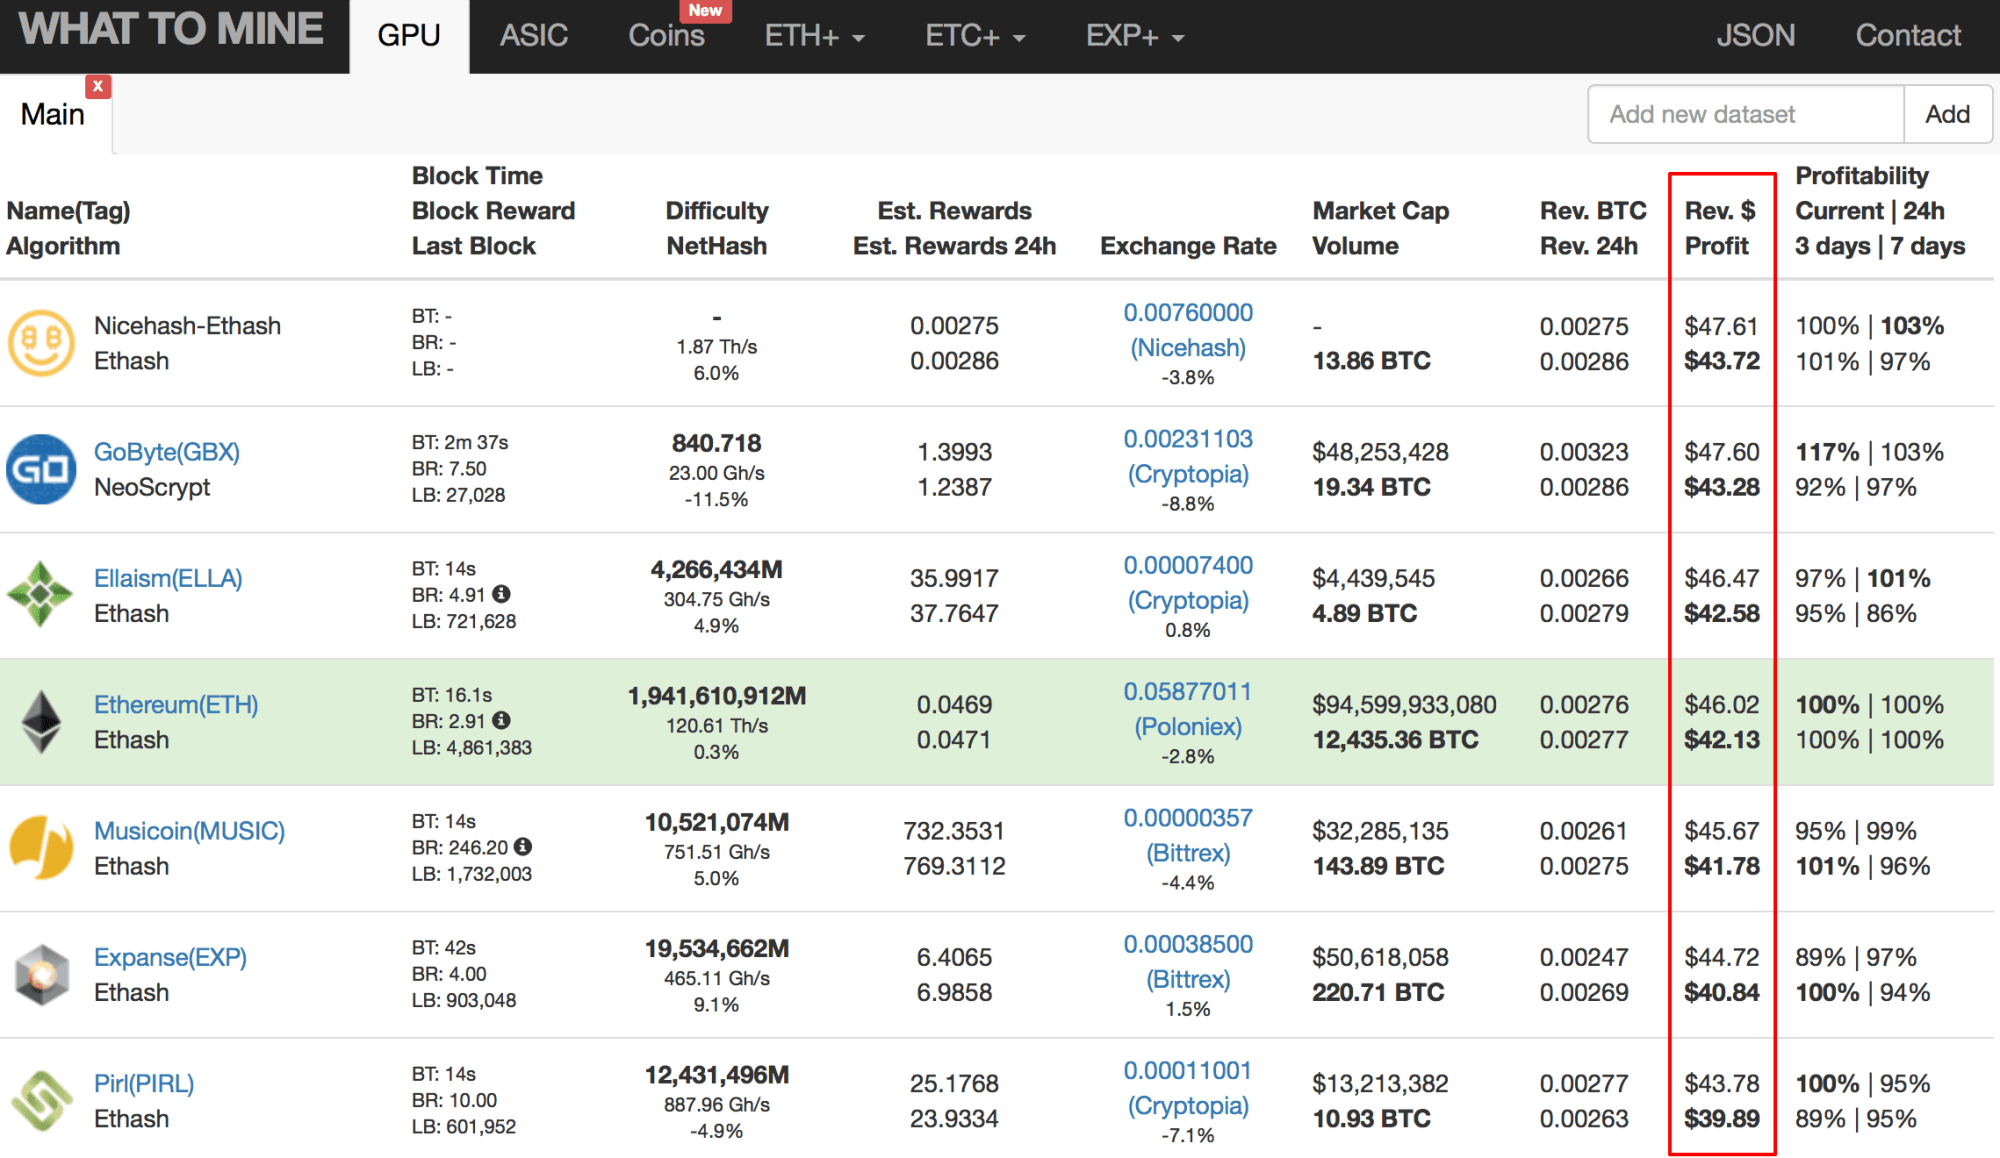The image size is (2000, 1158).
Task: Open the Pirl(PIRL) coin link
Action: [x=144, y=1083]
